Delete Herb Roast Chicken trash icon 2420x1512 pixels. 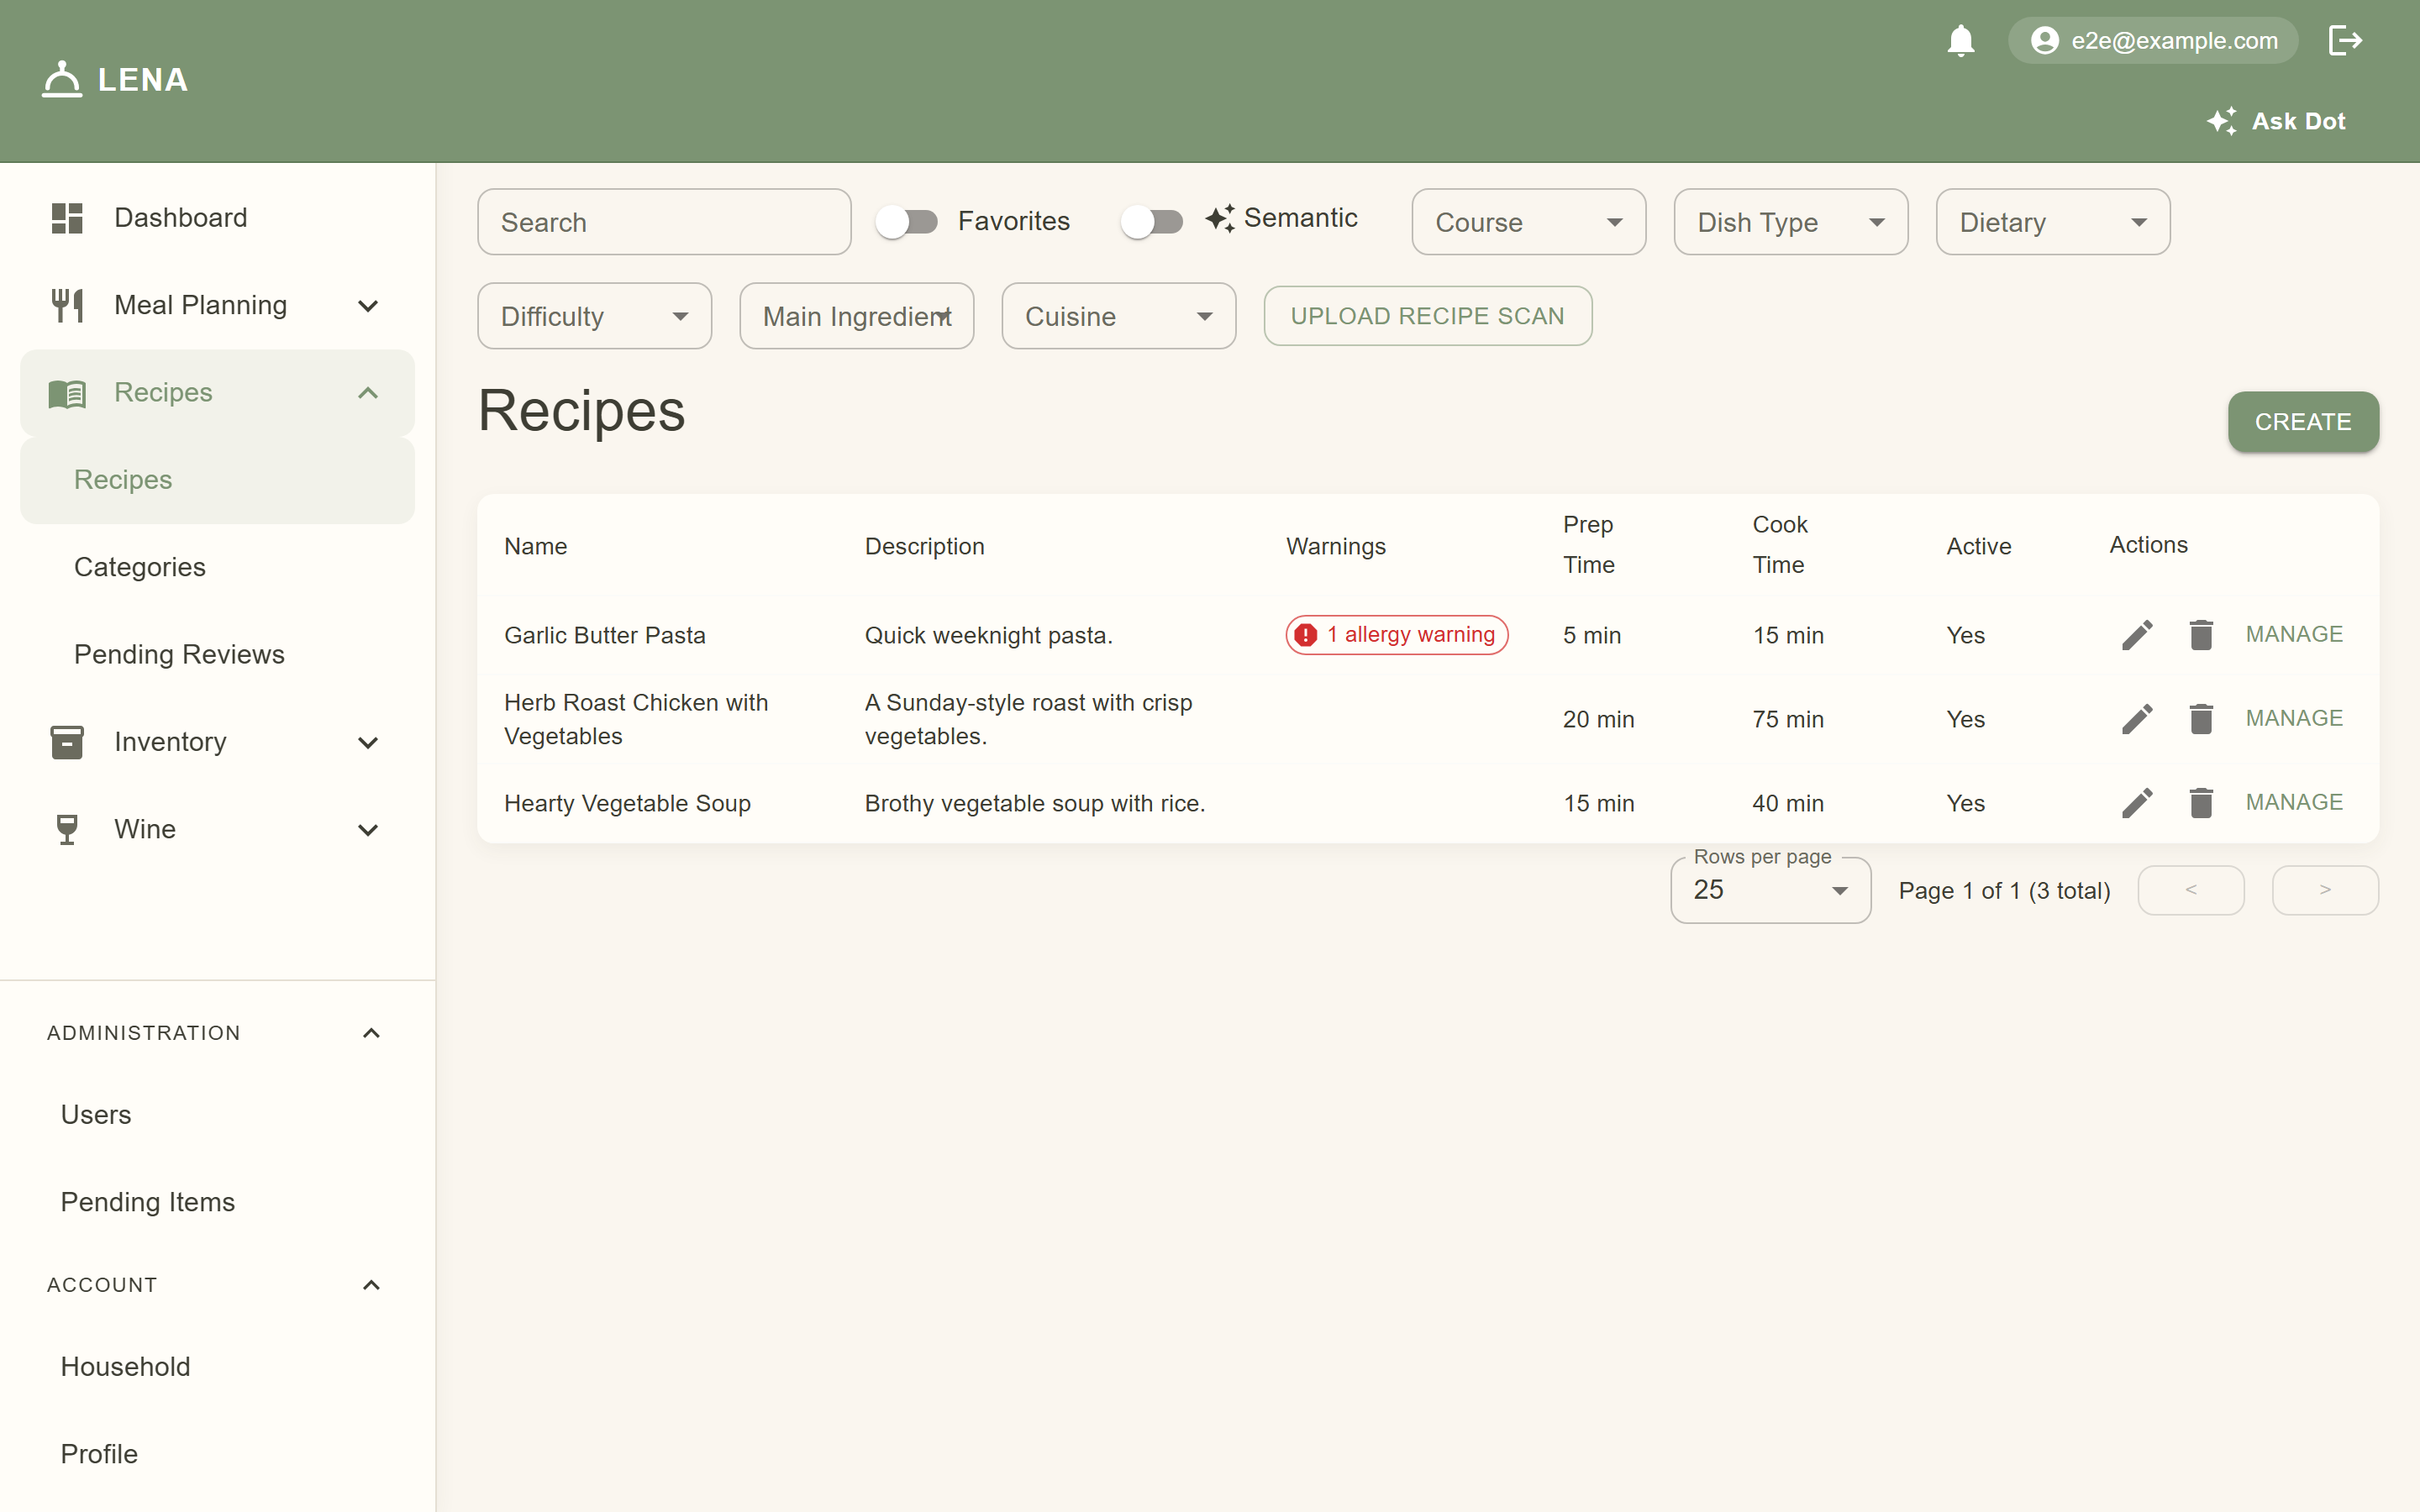click(2201, 719)
